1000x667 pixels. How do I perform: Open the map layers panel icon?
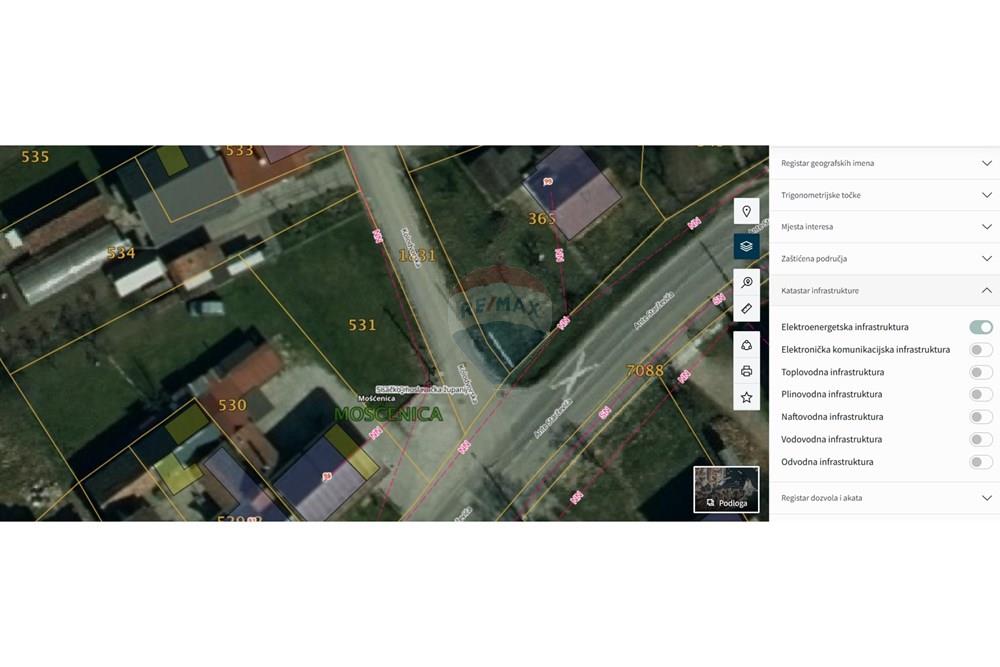coord(746,246)
